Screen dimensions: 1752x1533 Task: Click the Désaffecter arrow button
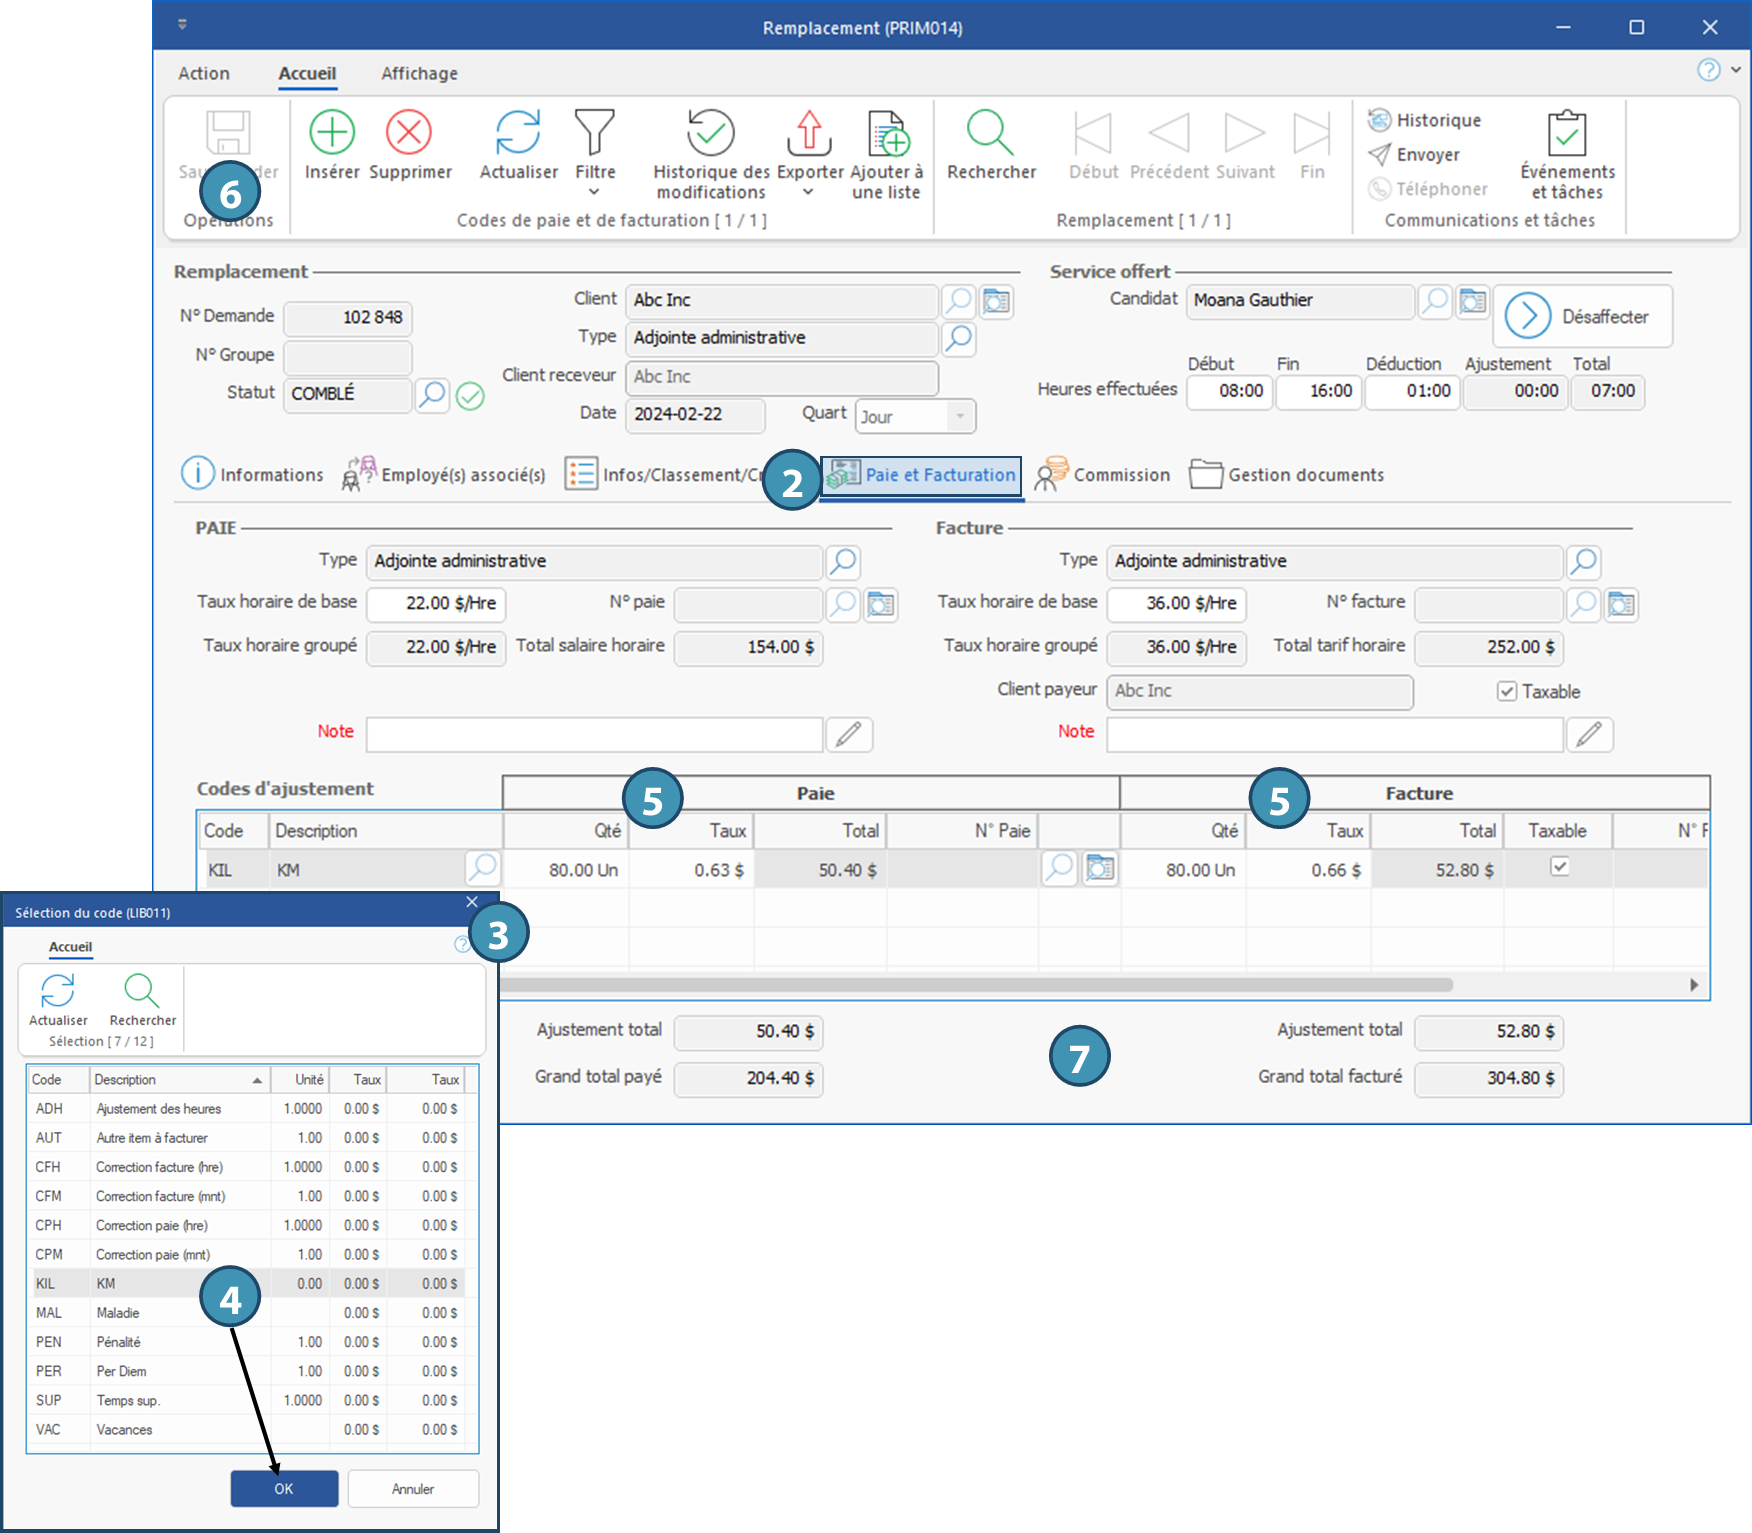(1527, 317)
